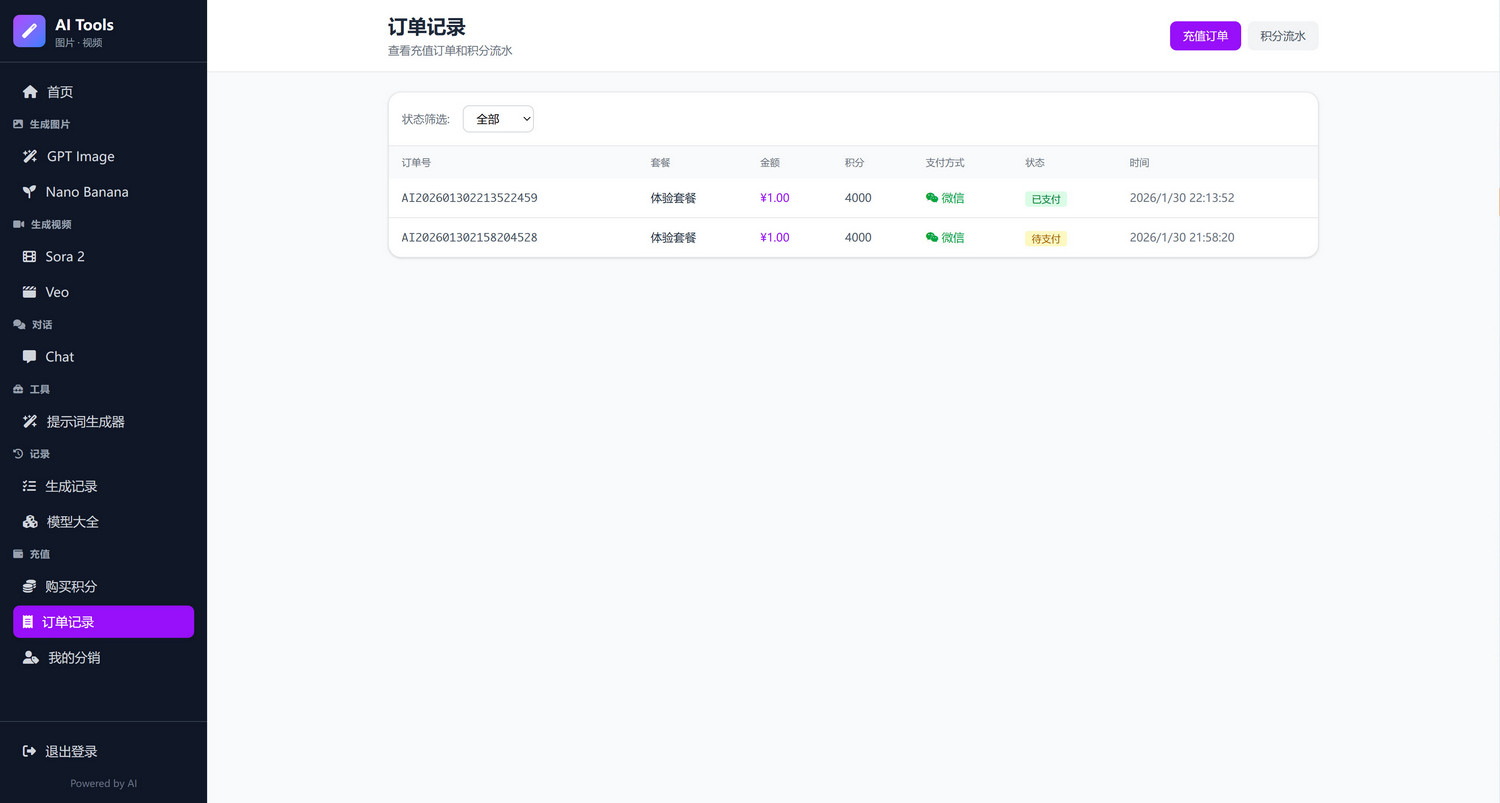This screenshot has width=1500, height=803.
Task: Select the active 订单记录 sidebar item
Action: point(103,622)
